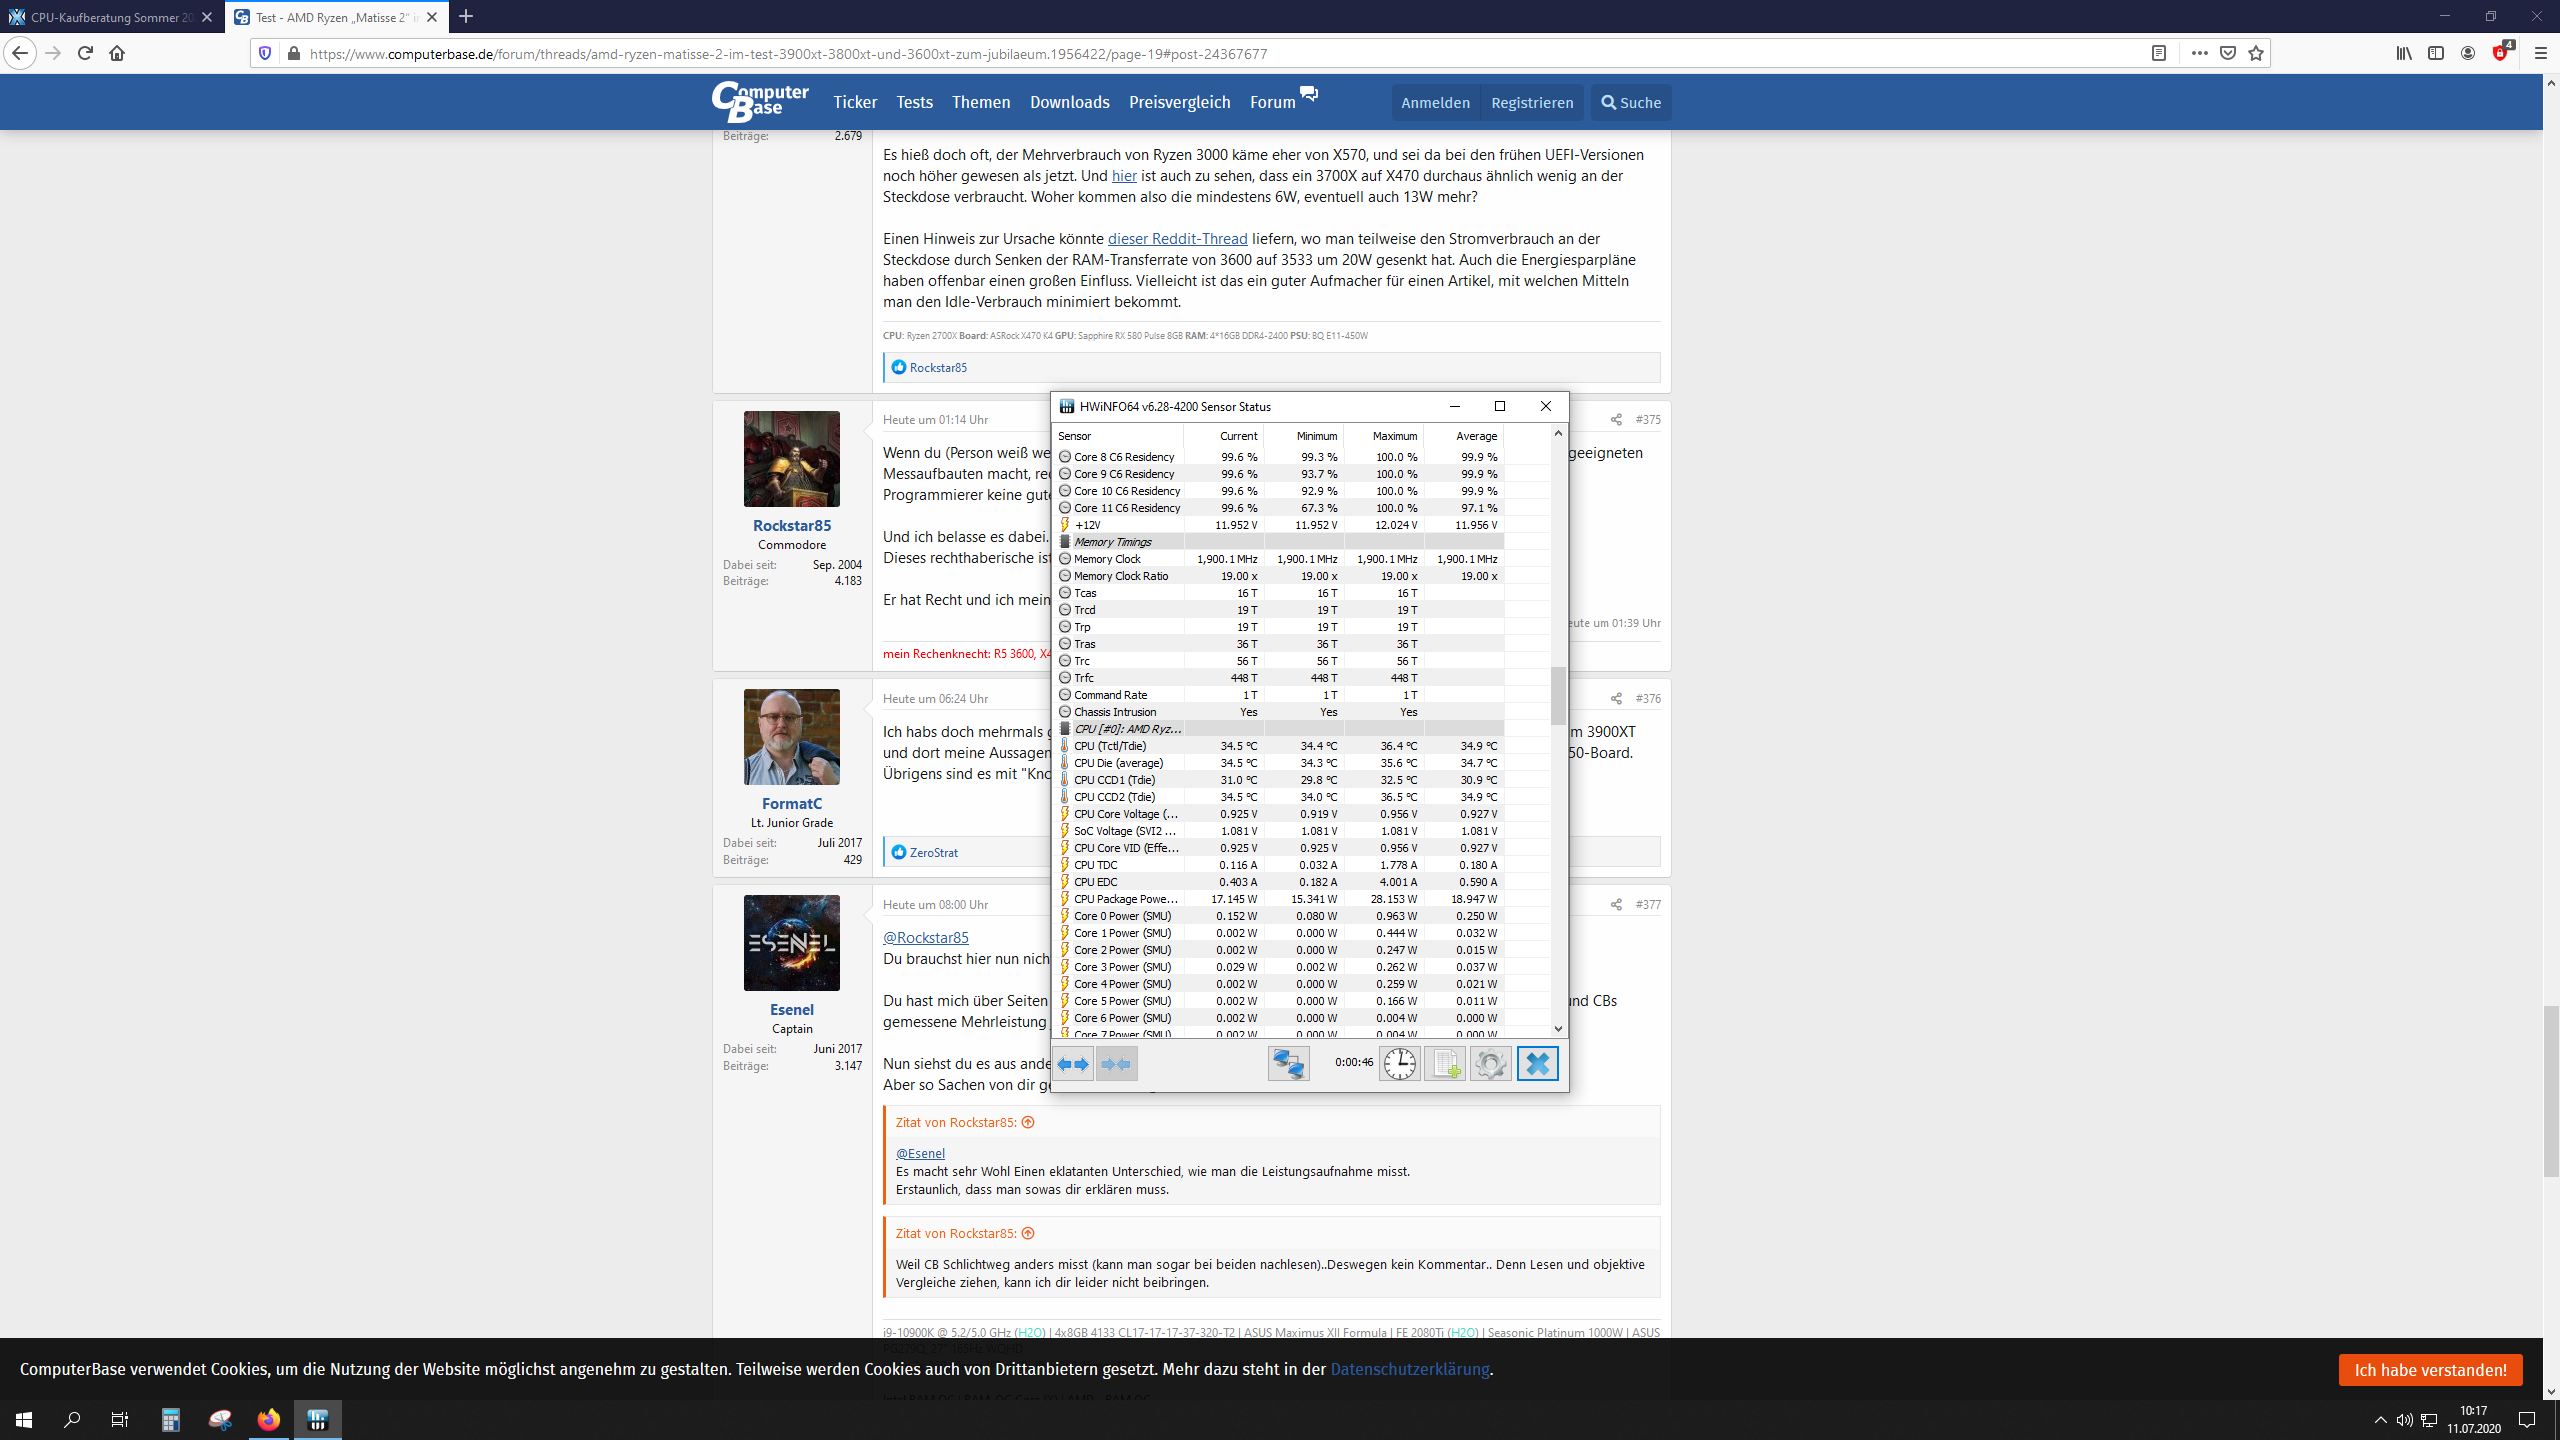Open HWiNFO from the Windows taskbar
Screen dimensions: 2560x1440
pyautogui.click(x=318, y=1420)
